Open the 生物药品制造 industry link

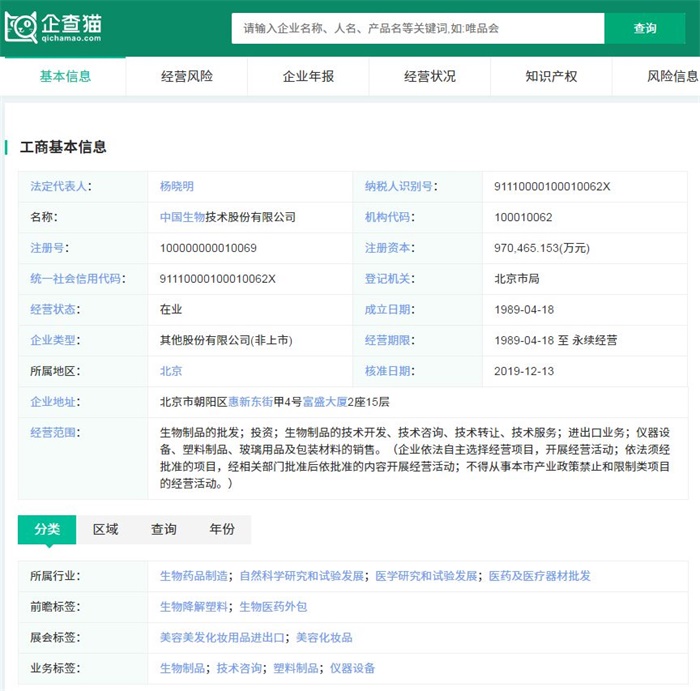[194, 576]
